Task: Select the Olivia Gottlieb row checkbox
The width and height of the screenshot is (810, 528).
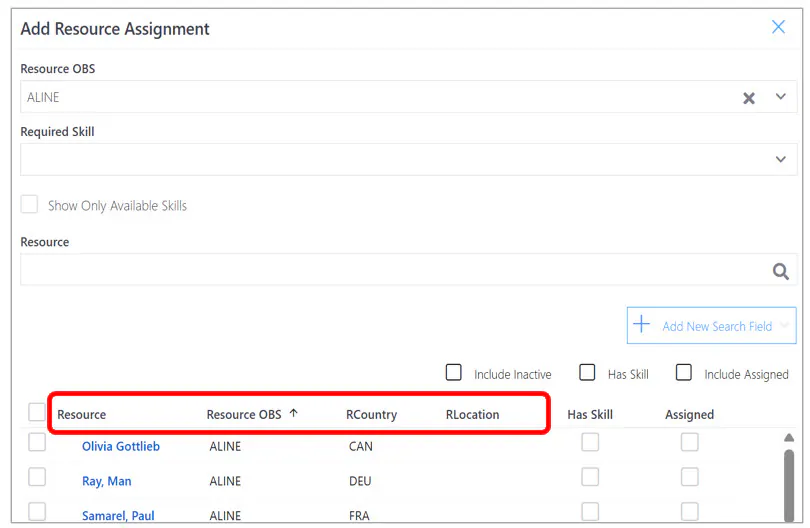Action: coord(37,442)
